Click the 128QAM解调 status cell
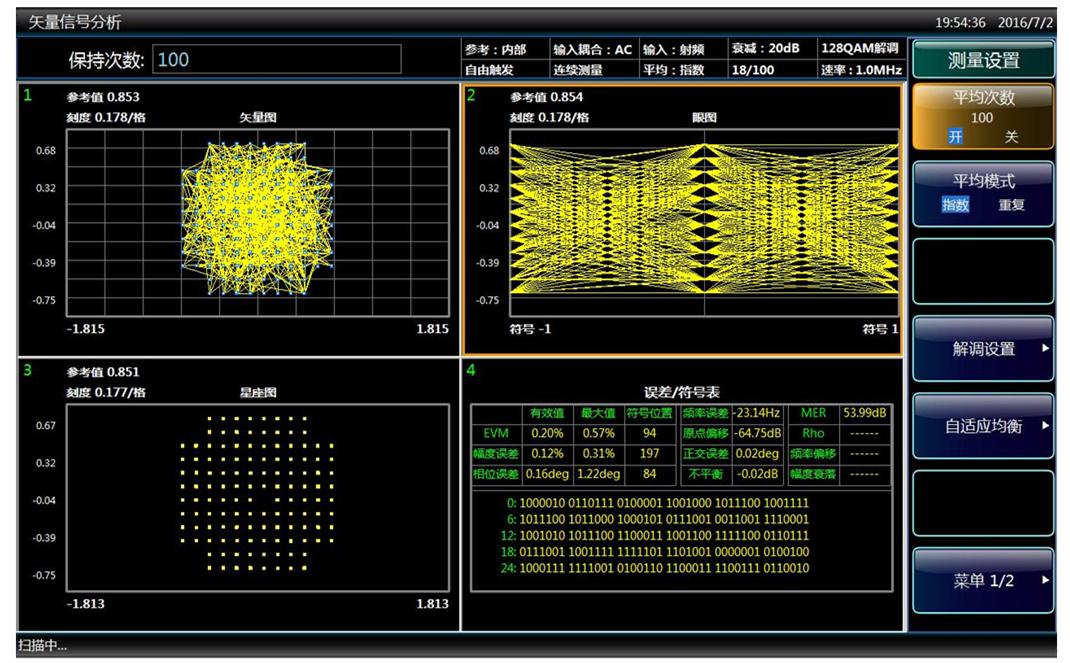Image resolution: width=1070 pixels, height=663 pixels. click(x=860, y=49)
